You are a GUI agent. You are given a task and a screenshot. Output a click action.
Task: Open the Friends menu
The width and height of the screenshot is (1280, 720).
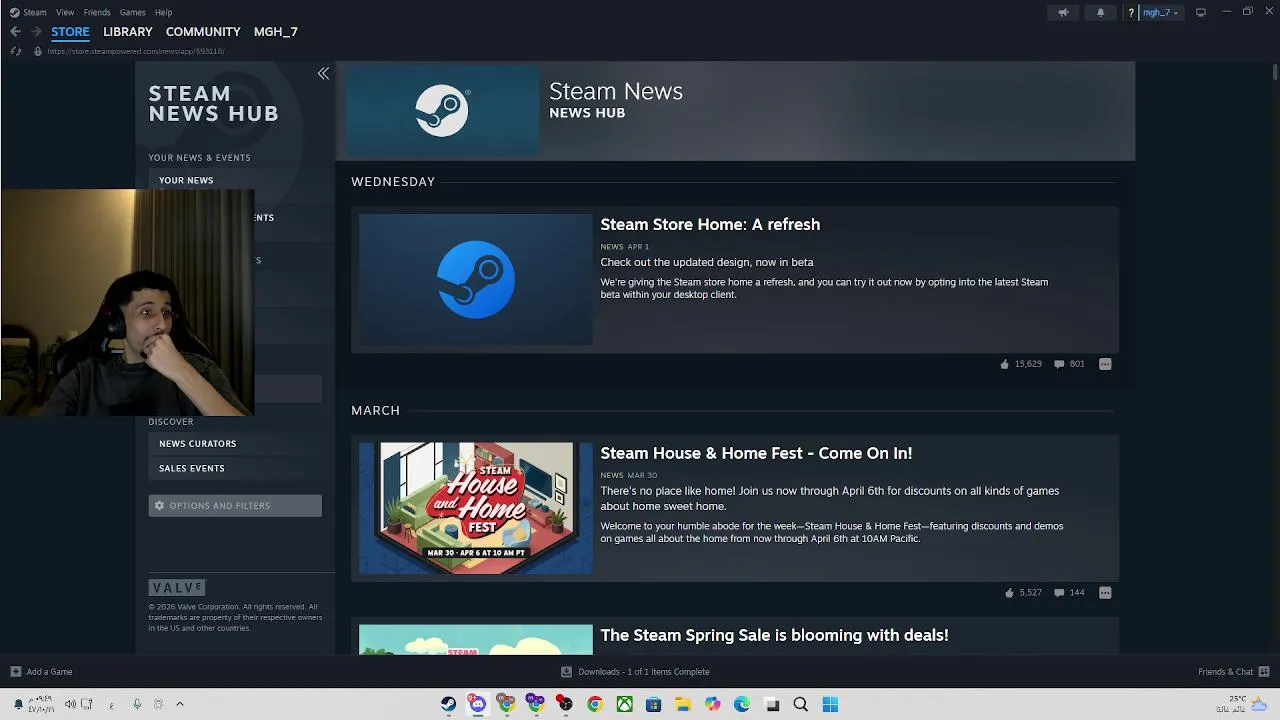97,12
